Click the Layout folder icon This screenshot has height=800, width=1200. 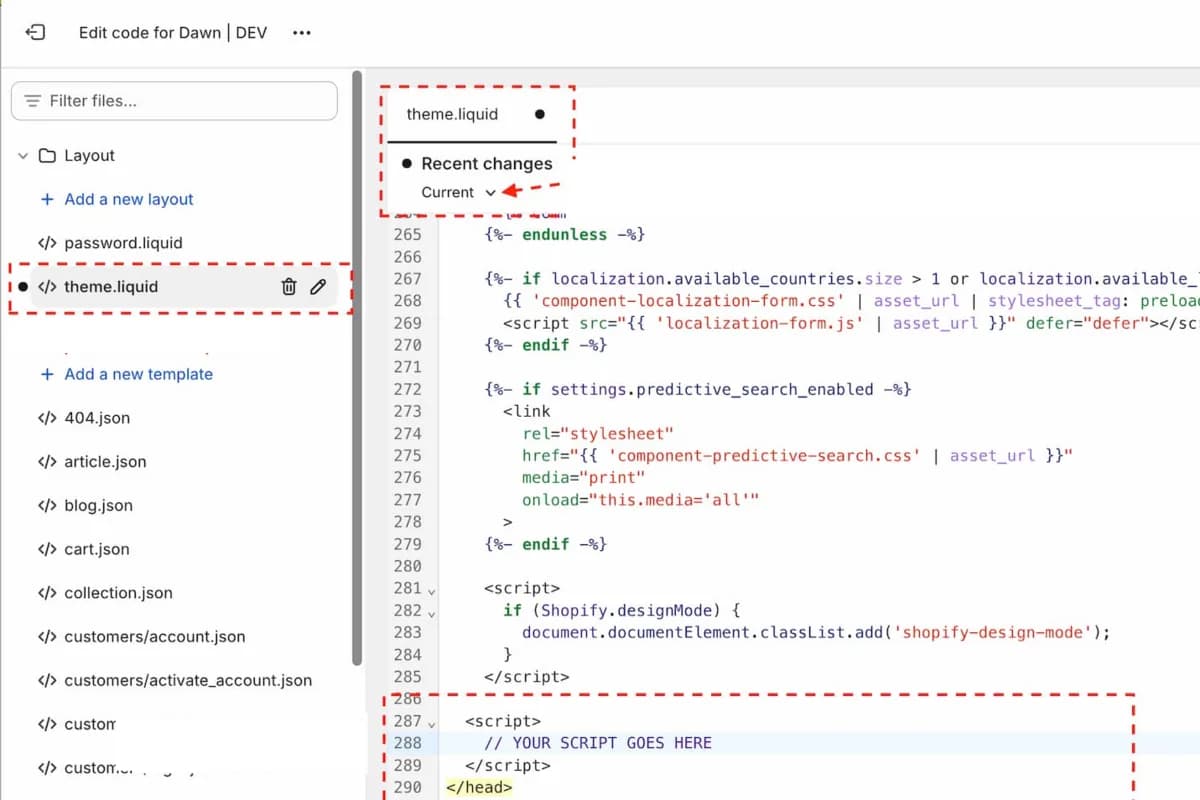(x=47, y=156)
